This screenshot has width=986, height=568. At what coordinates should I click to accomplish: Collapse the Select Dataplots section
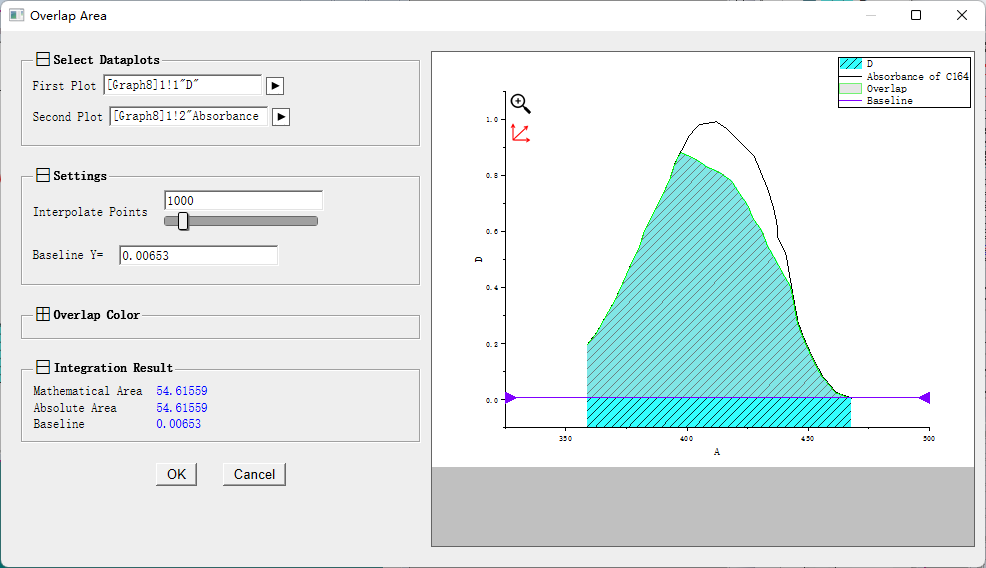[43, 60]
